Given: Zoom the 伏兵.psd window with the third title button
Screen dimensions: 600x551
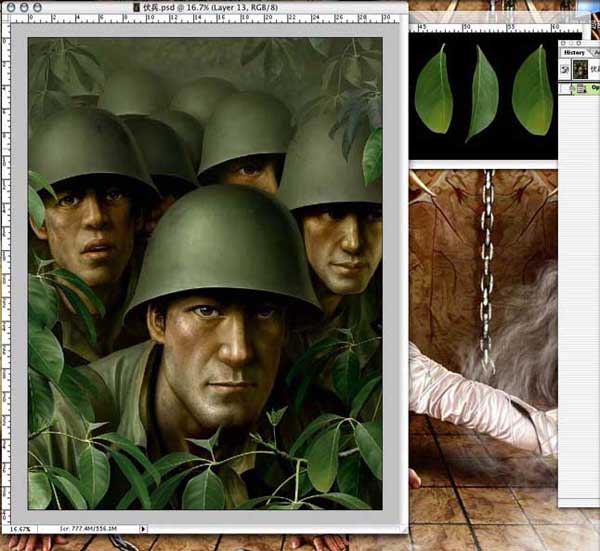Looking at the screenshot, I should pos(37,7).
